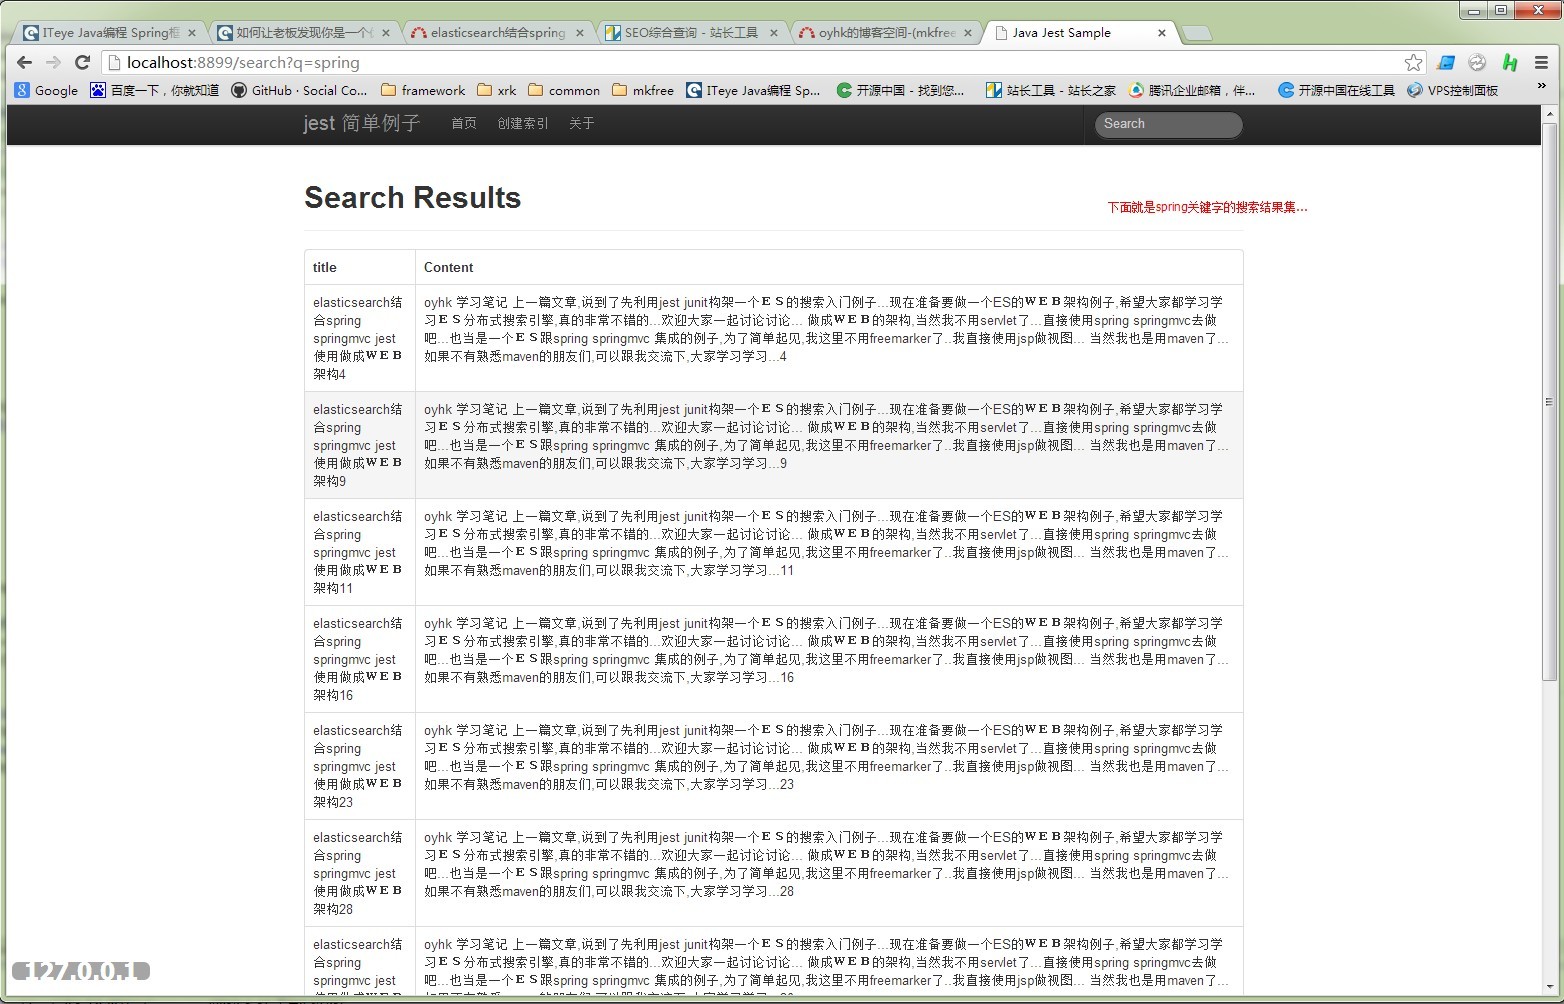Select the title cell ending in 架构23

pos(360,766)
